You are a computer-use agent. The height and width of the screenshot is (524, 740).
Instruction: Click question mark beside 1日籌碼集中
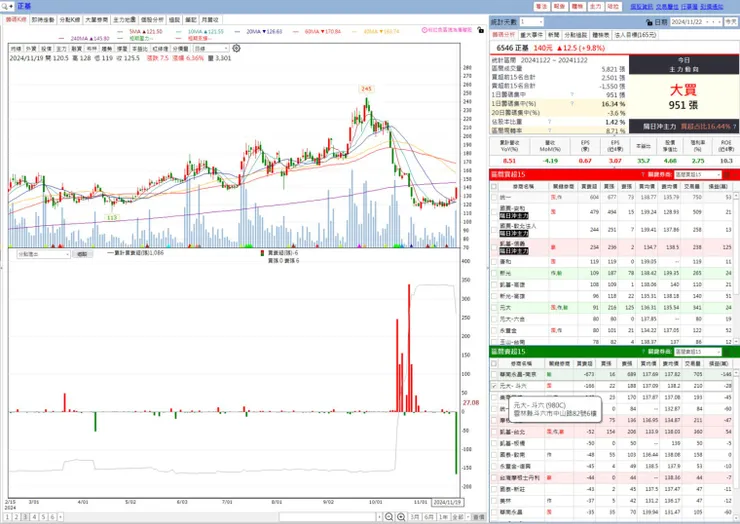pyautogui.click(x=572, y=94)
